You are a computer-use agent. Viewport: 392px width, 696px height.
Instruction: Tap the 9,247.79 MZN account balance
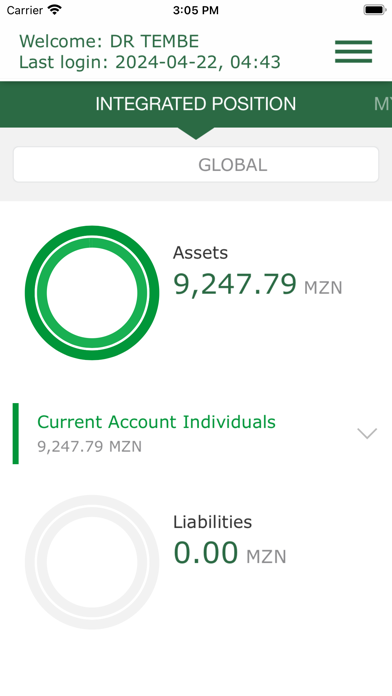tap(89, 446)
